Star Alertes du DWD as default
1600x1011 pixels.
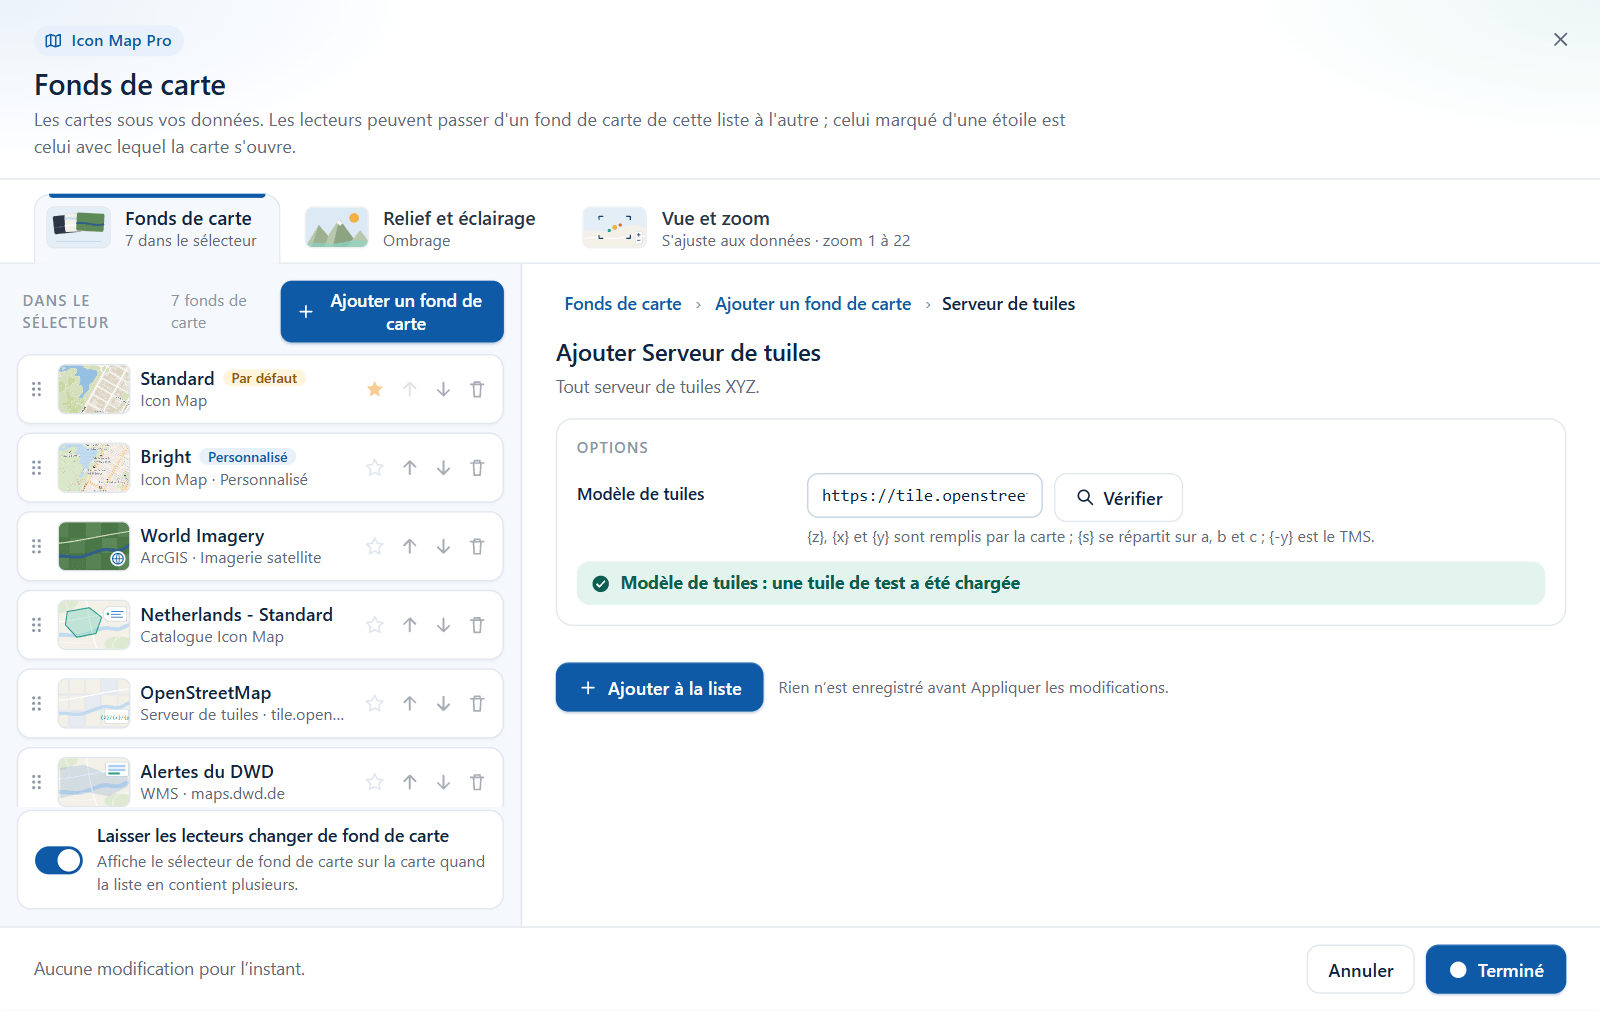point(375,782)
